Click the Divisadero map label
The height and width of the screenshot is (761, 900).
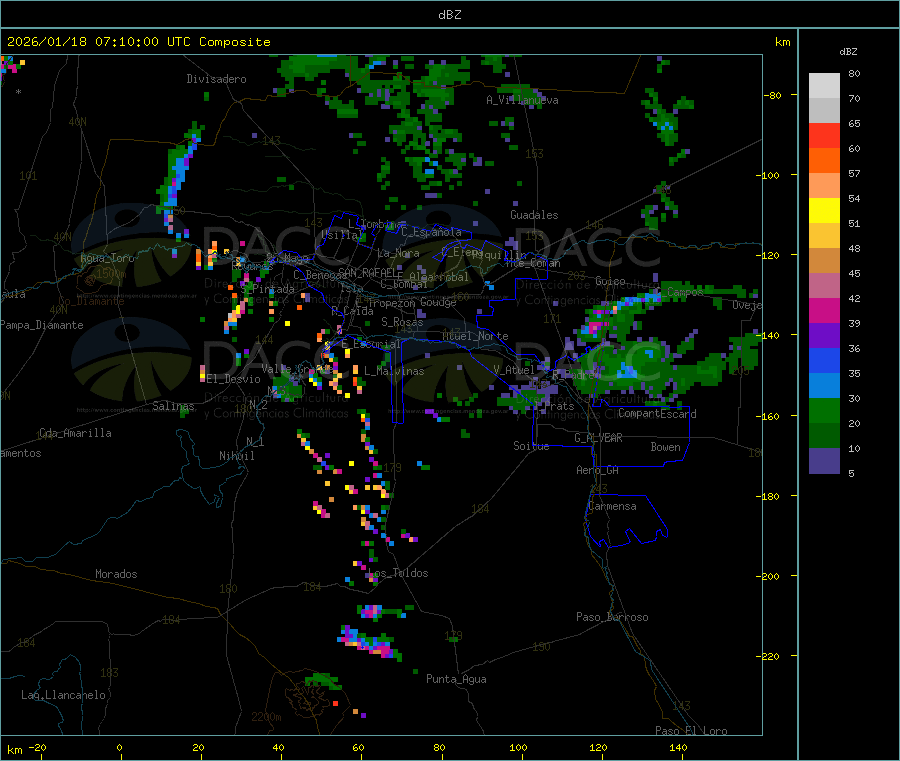point(216,79)
